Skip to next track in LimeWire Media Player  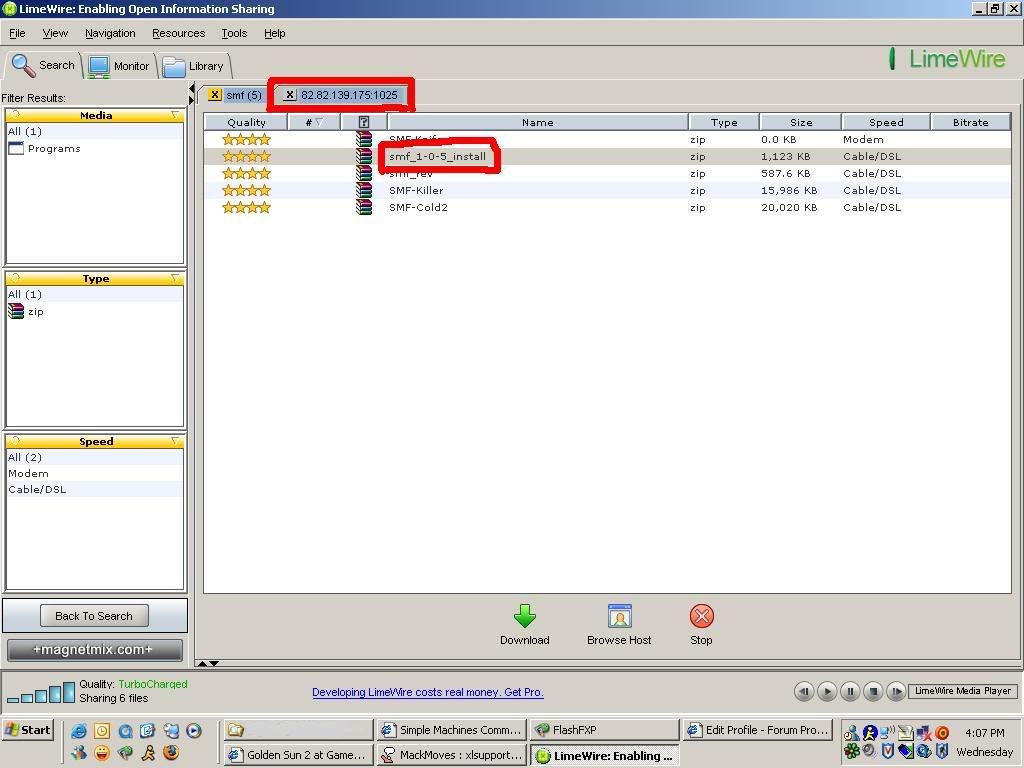pyautogui.click(x=896, y=691)
